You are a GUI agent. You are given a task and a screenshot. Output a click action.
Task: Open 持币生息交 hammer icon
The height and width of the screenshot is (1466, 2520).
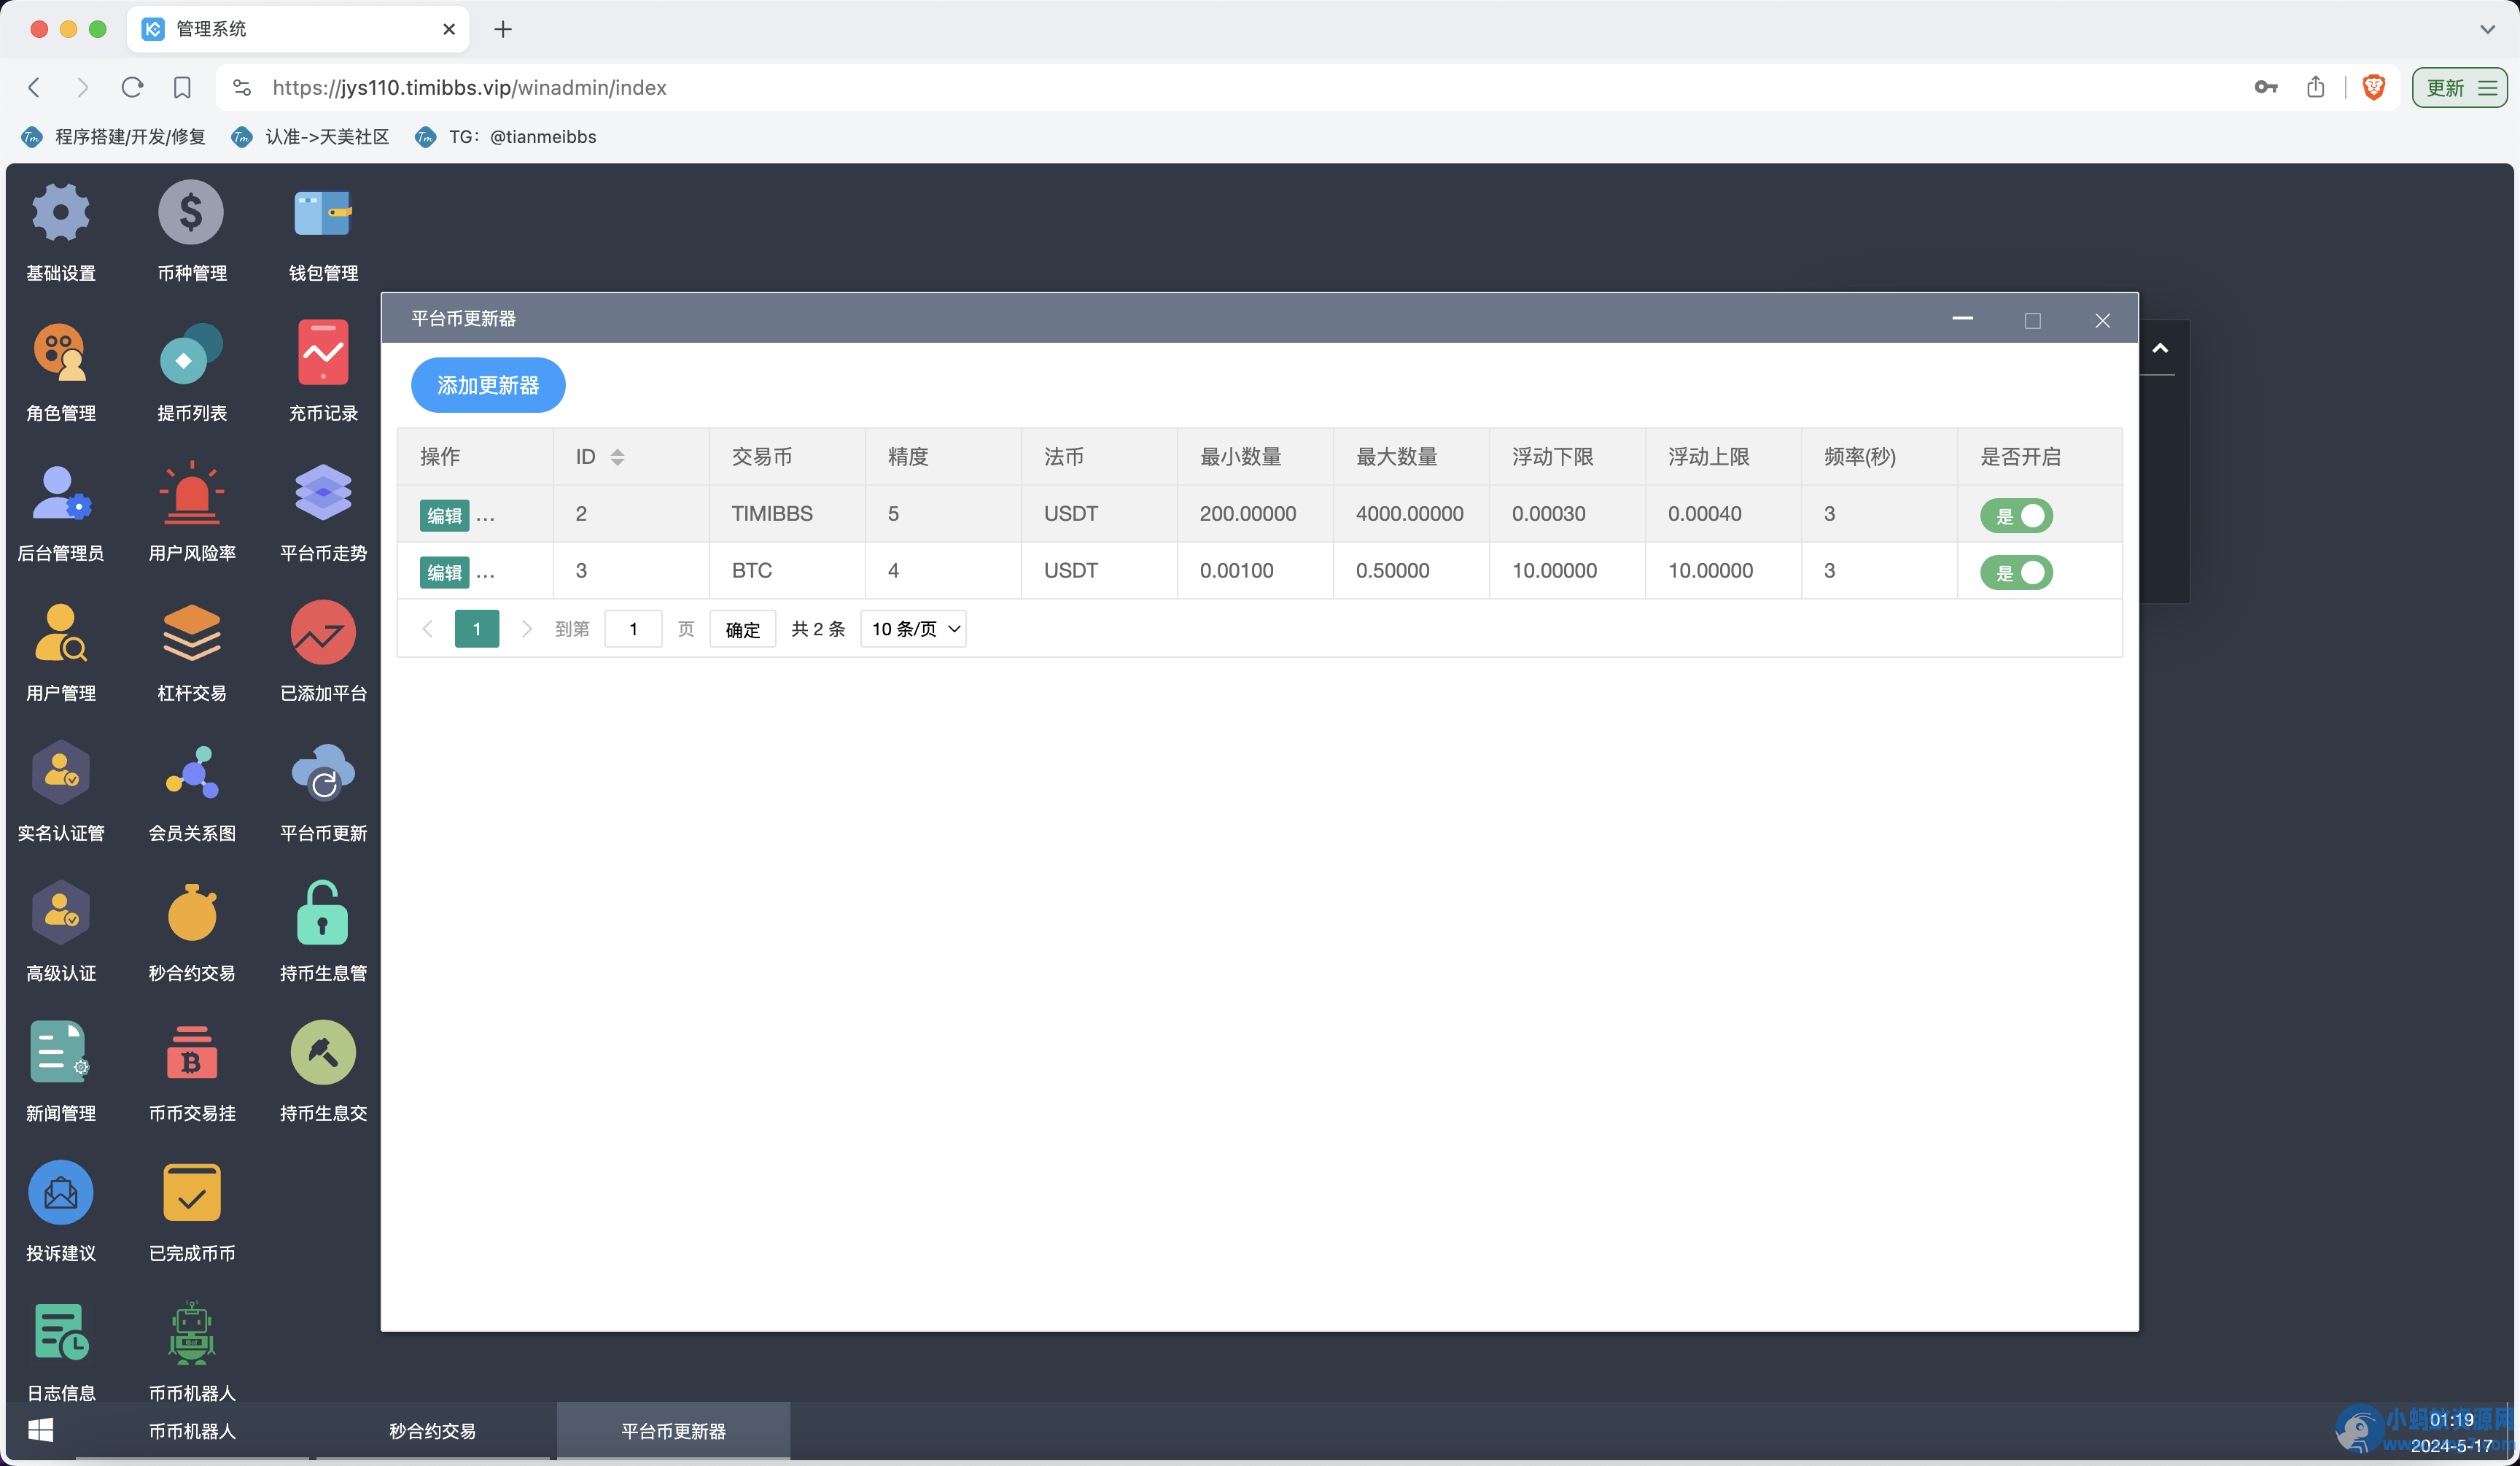pyautogui.click(x=322, y=1052)
